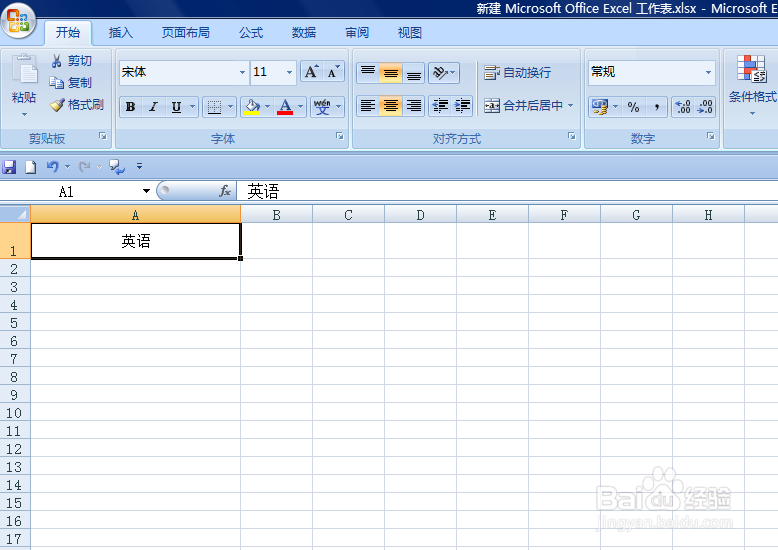
Task: Increase indent in alignment group
Action: (x=462, y=106)
